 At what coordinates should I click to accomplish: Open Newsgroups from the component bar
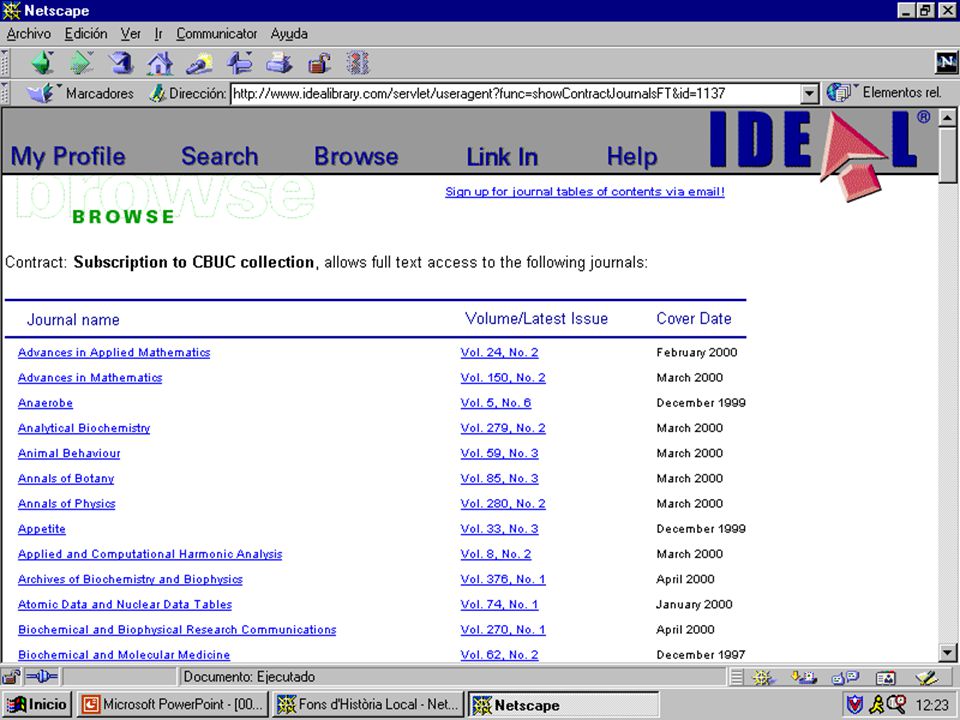pyautogui.click(x=845, y=678)
